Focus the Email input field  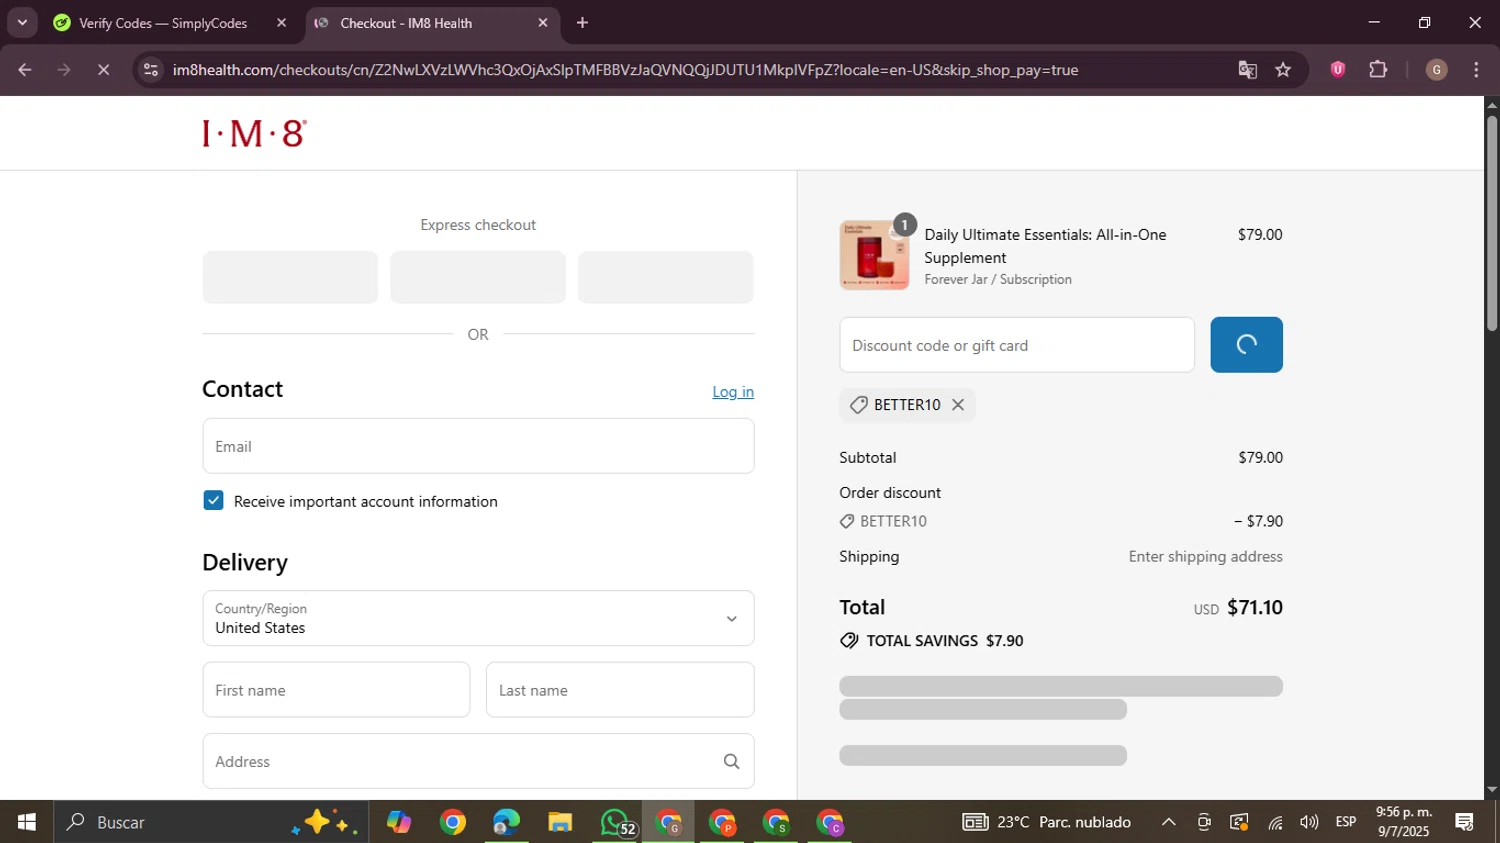tap(478, 446)
